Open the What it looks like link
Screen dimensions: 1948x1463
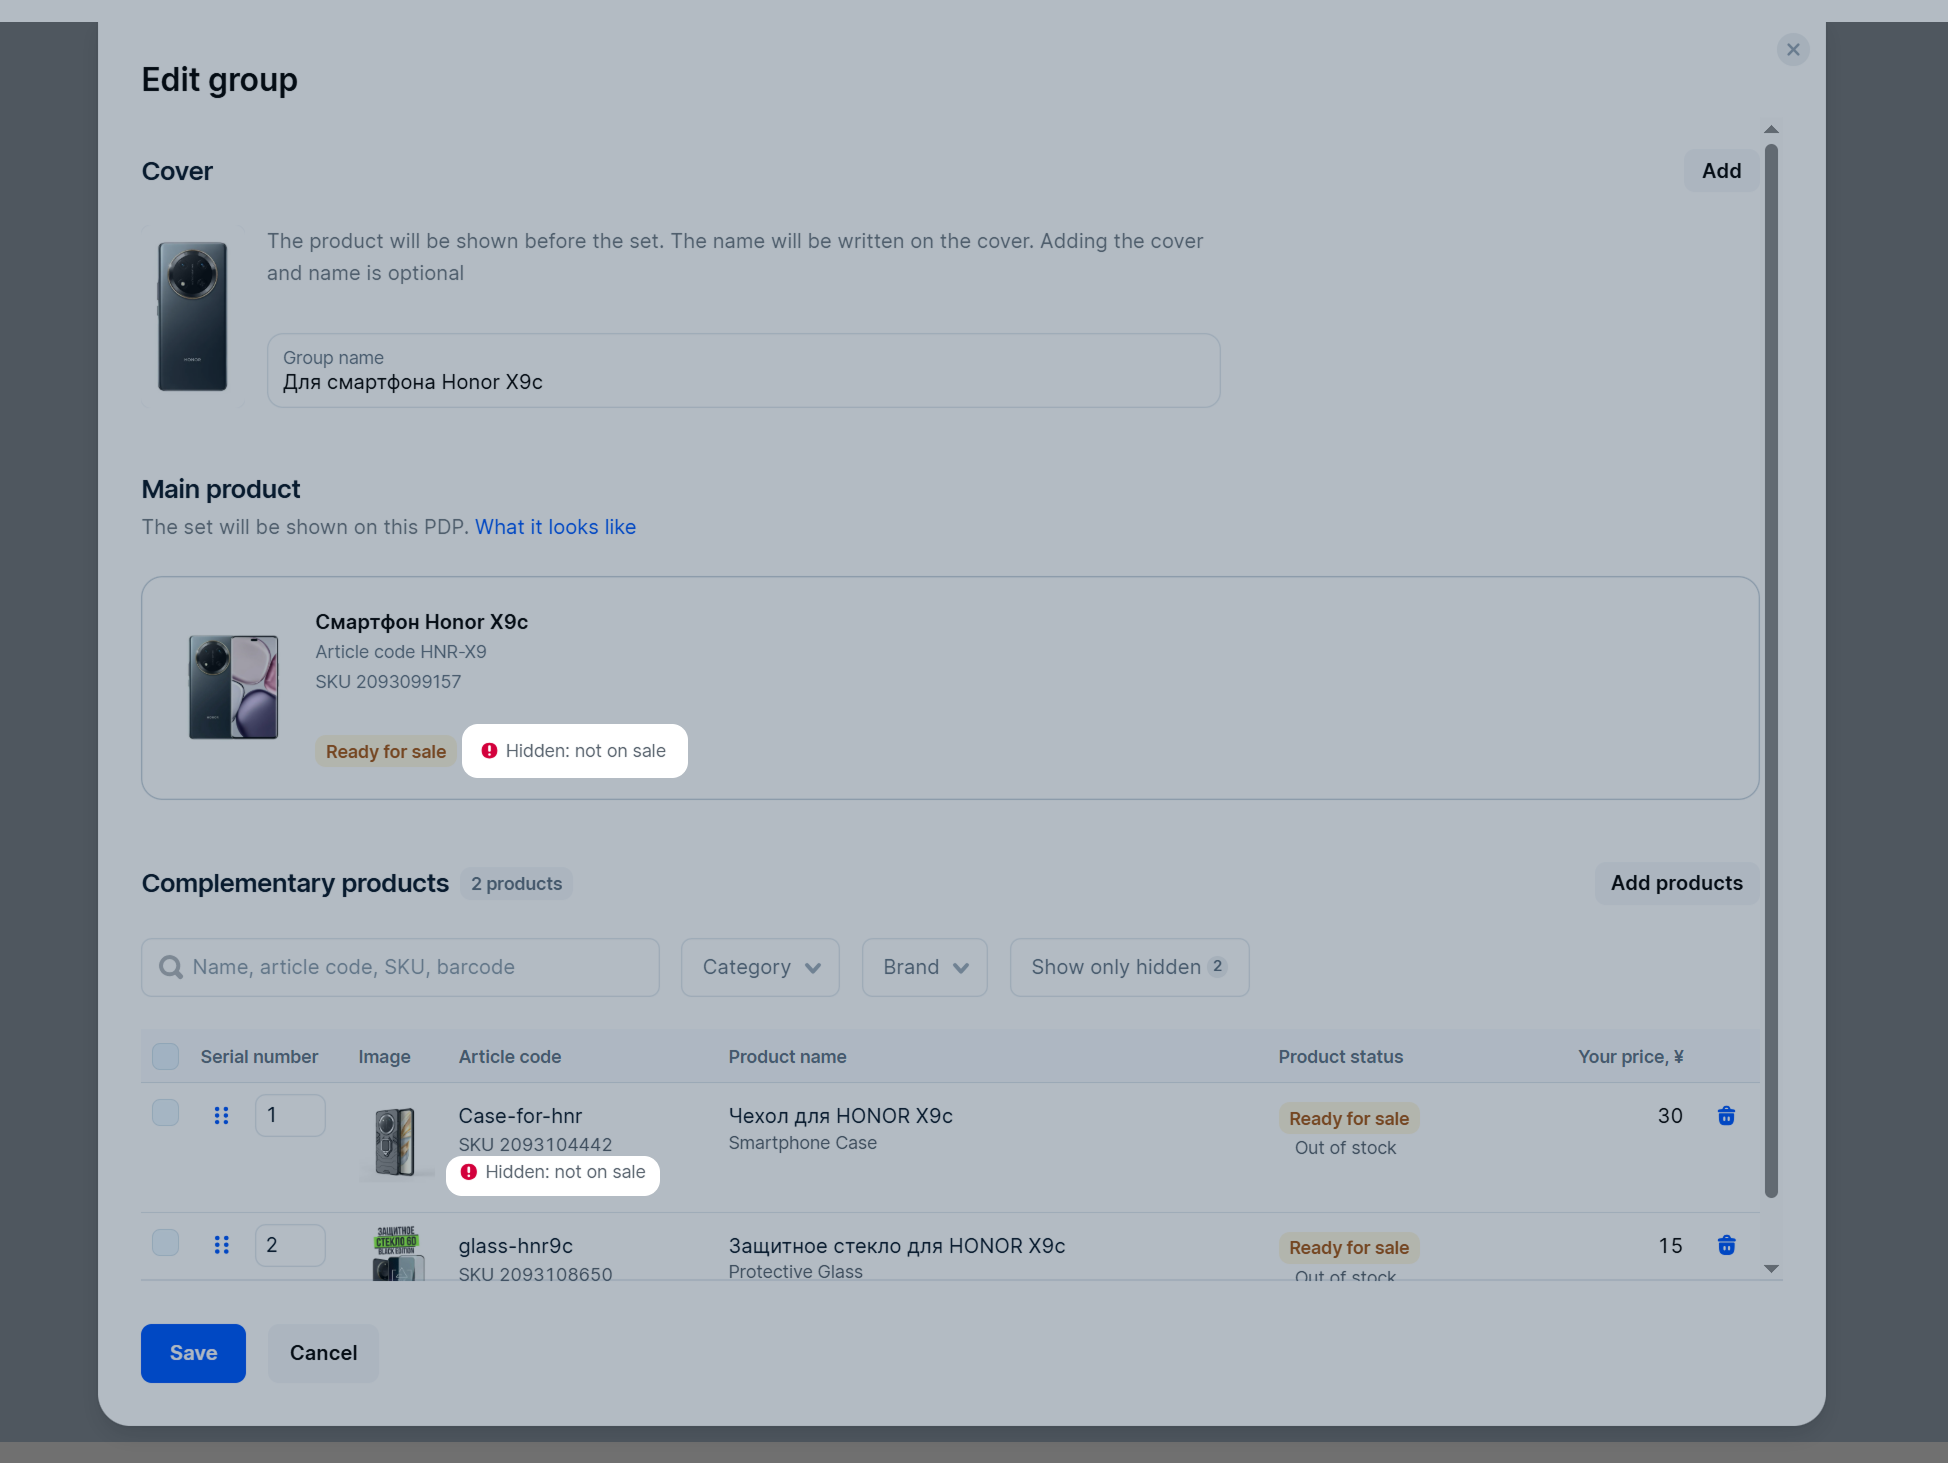click(x=555, y=527)
